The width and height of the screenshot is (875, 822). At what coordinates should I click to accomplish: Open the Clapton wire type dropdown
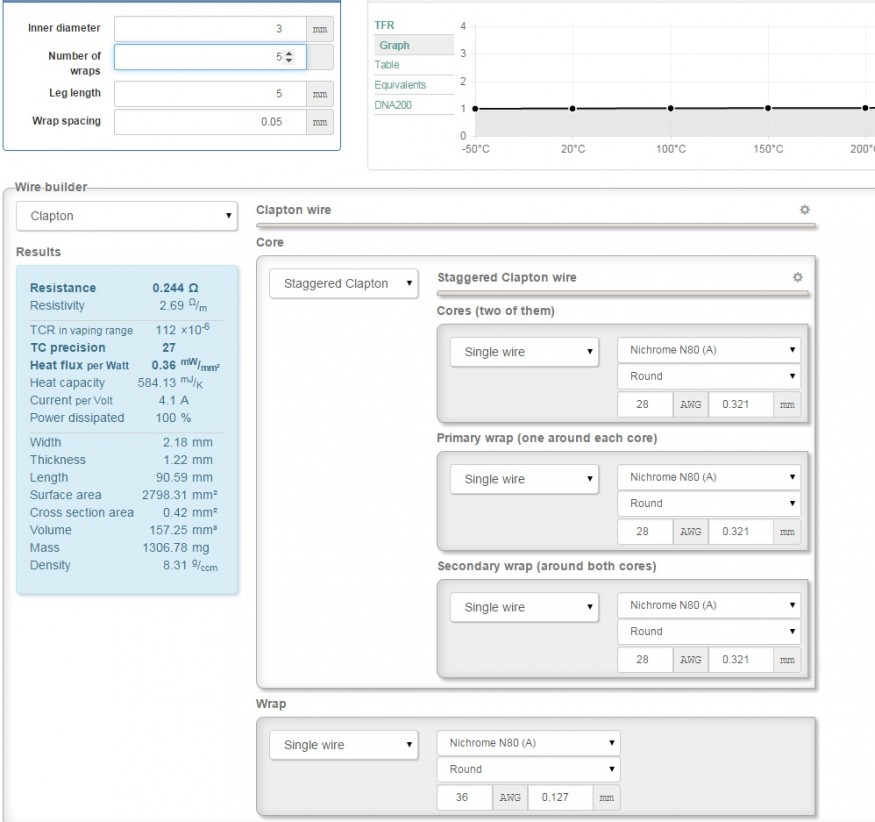(127, 216)
